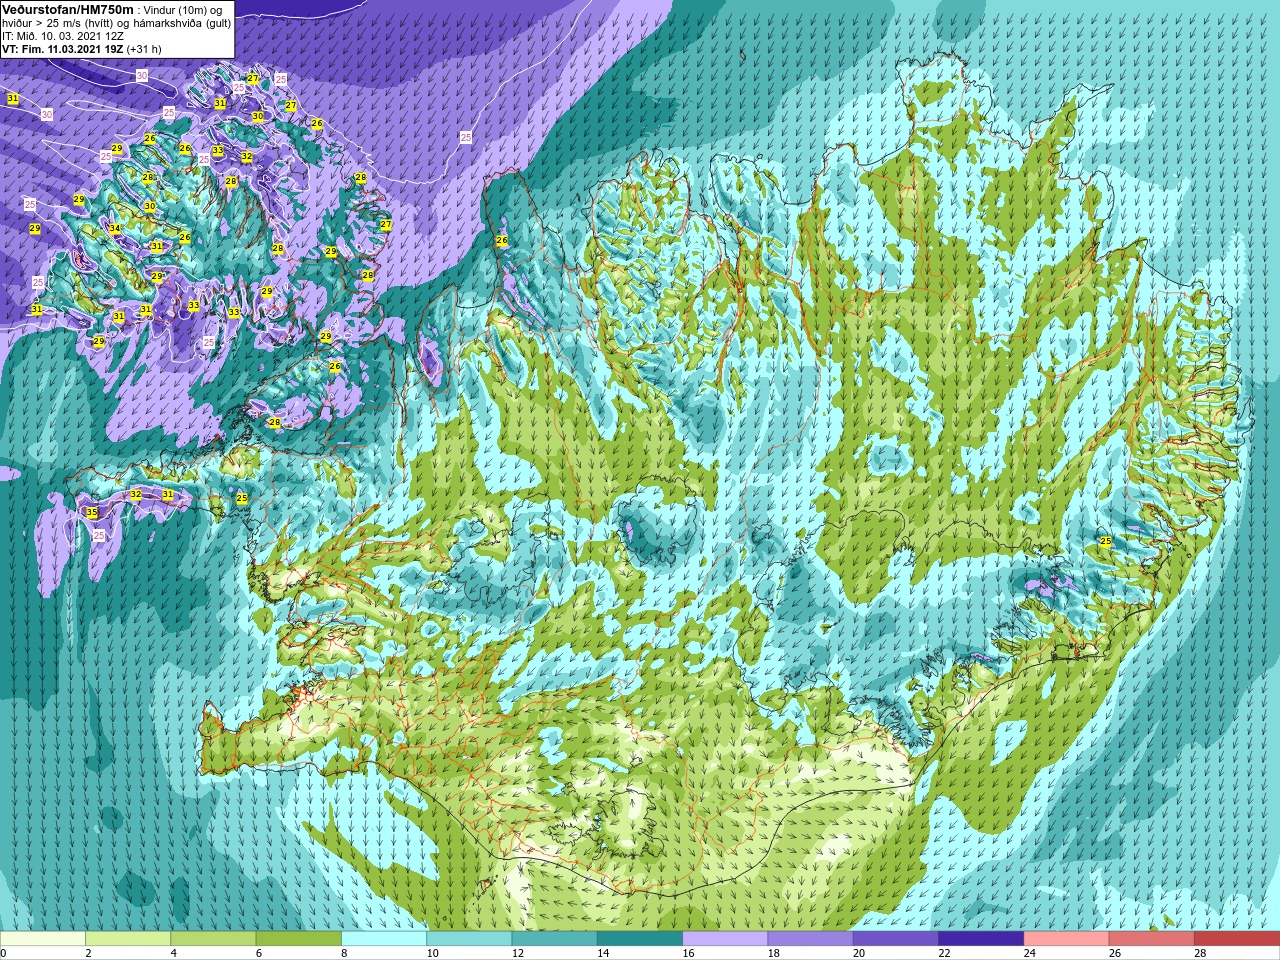Screen dimensions: 1280x960
Task: Choose the purple 18–20 legend swatch
Action: (x=810, y=939)
